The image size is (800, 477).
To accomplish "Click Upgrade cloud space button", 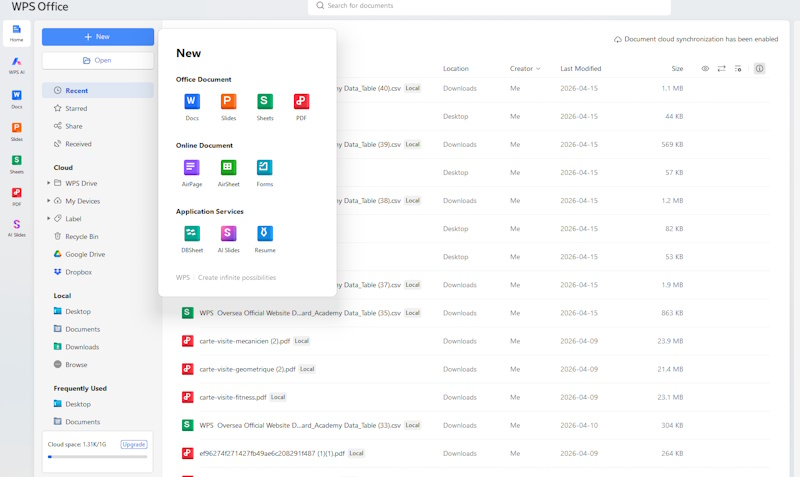I will tap(134, 444).
